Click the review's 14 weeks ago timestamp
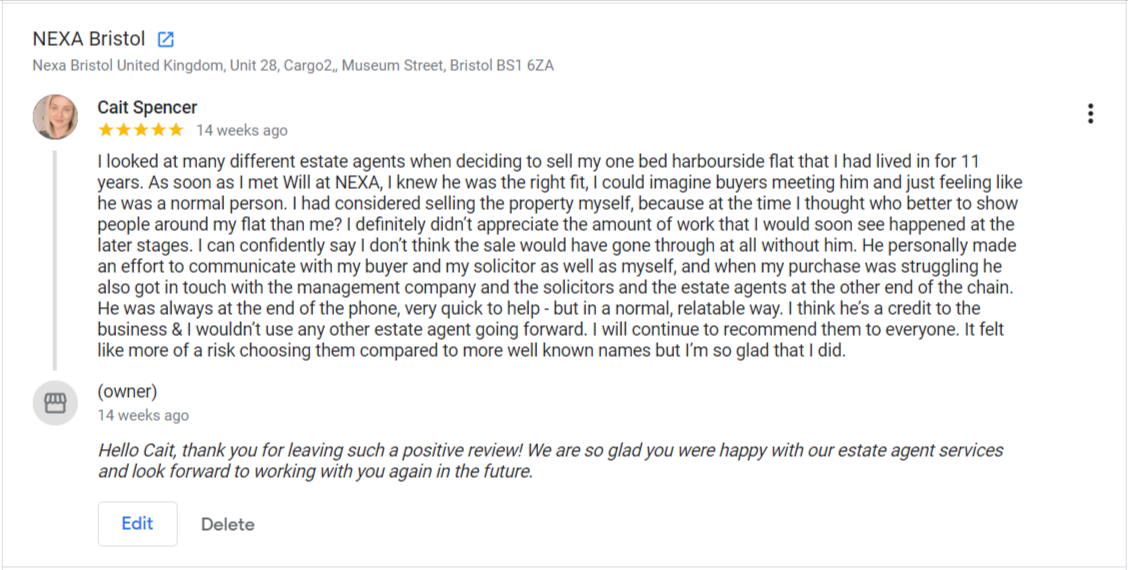This screenshot has height=570, width=1128. (242, 130)
